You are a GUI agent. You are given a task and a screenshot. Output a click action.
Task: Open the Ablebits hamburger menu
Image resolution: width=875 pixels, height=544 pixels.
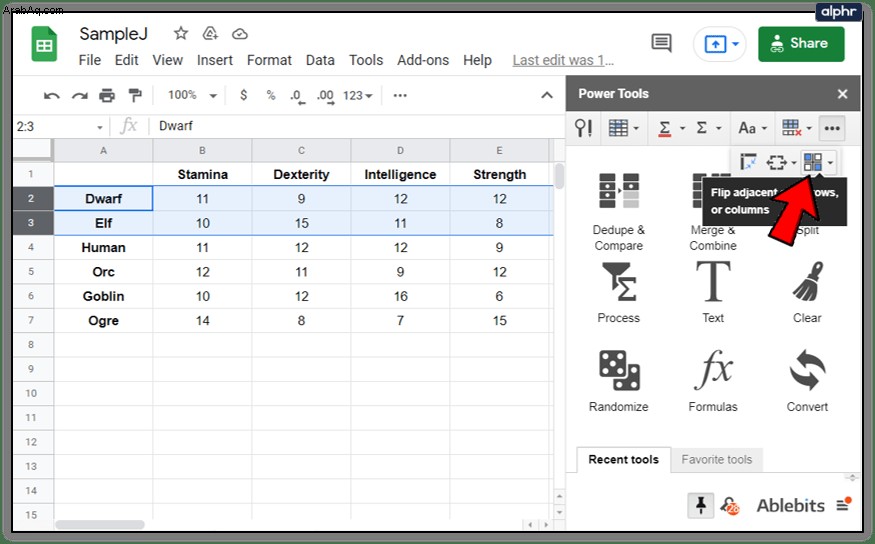point(843,504)
